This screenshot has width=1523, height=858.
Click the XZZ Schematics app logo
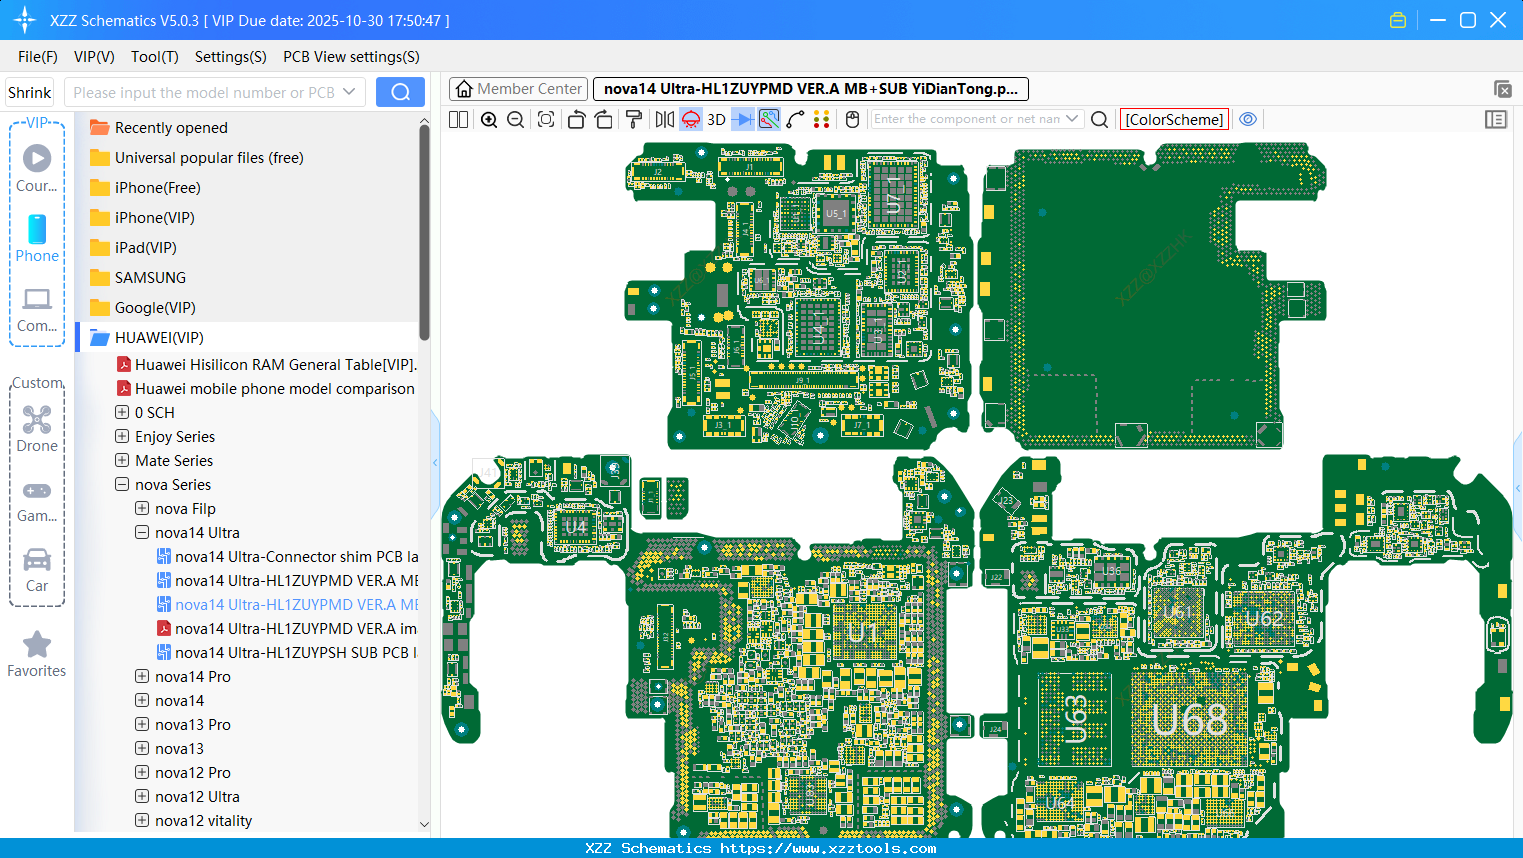click(x=25, y=20)
